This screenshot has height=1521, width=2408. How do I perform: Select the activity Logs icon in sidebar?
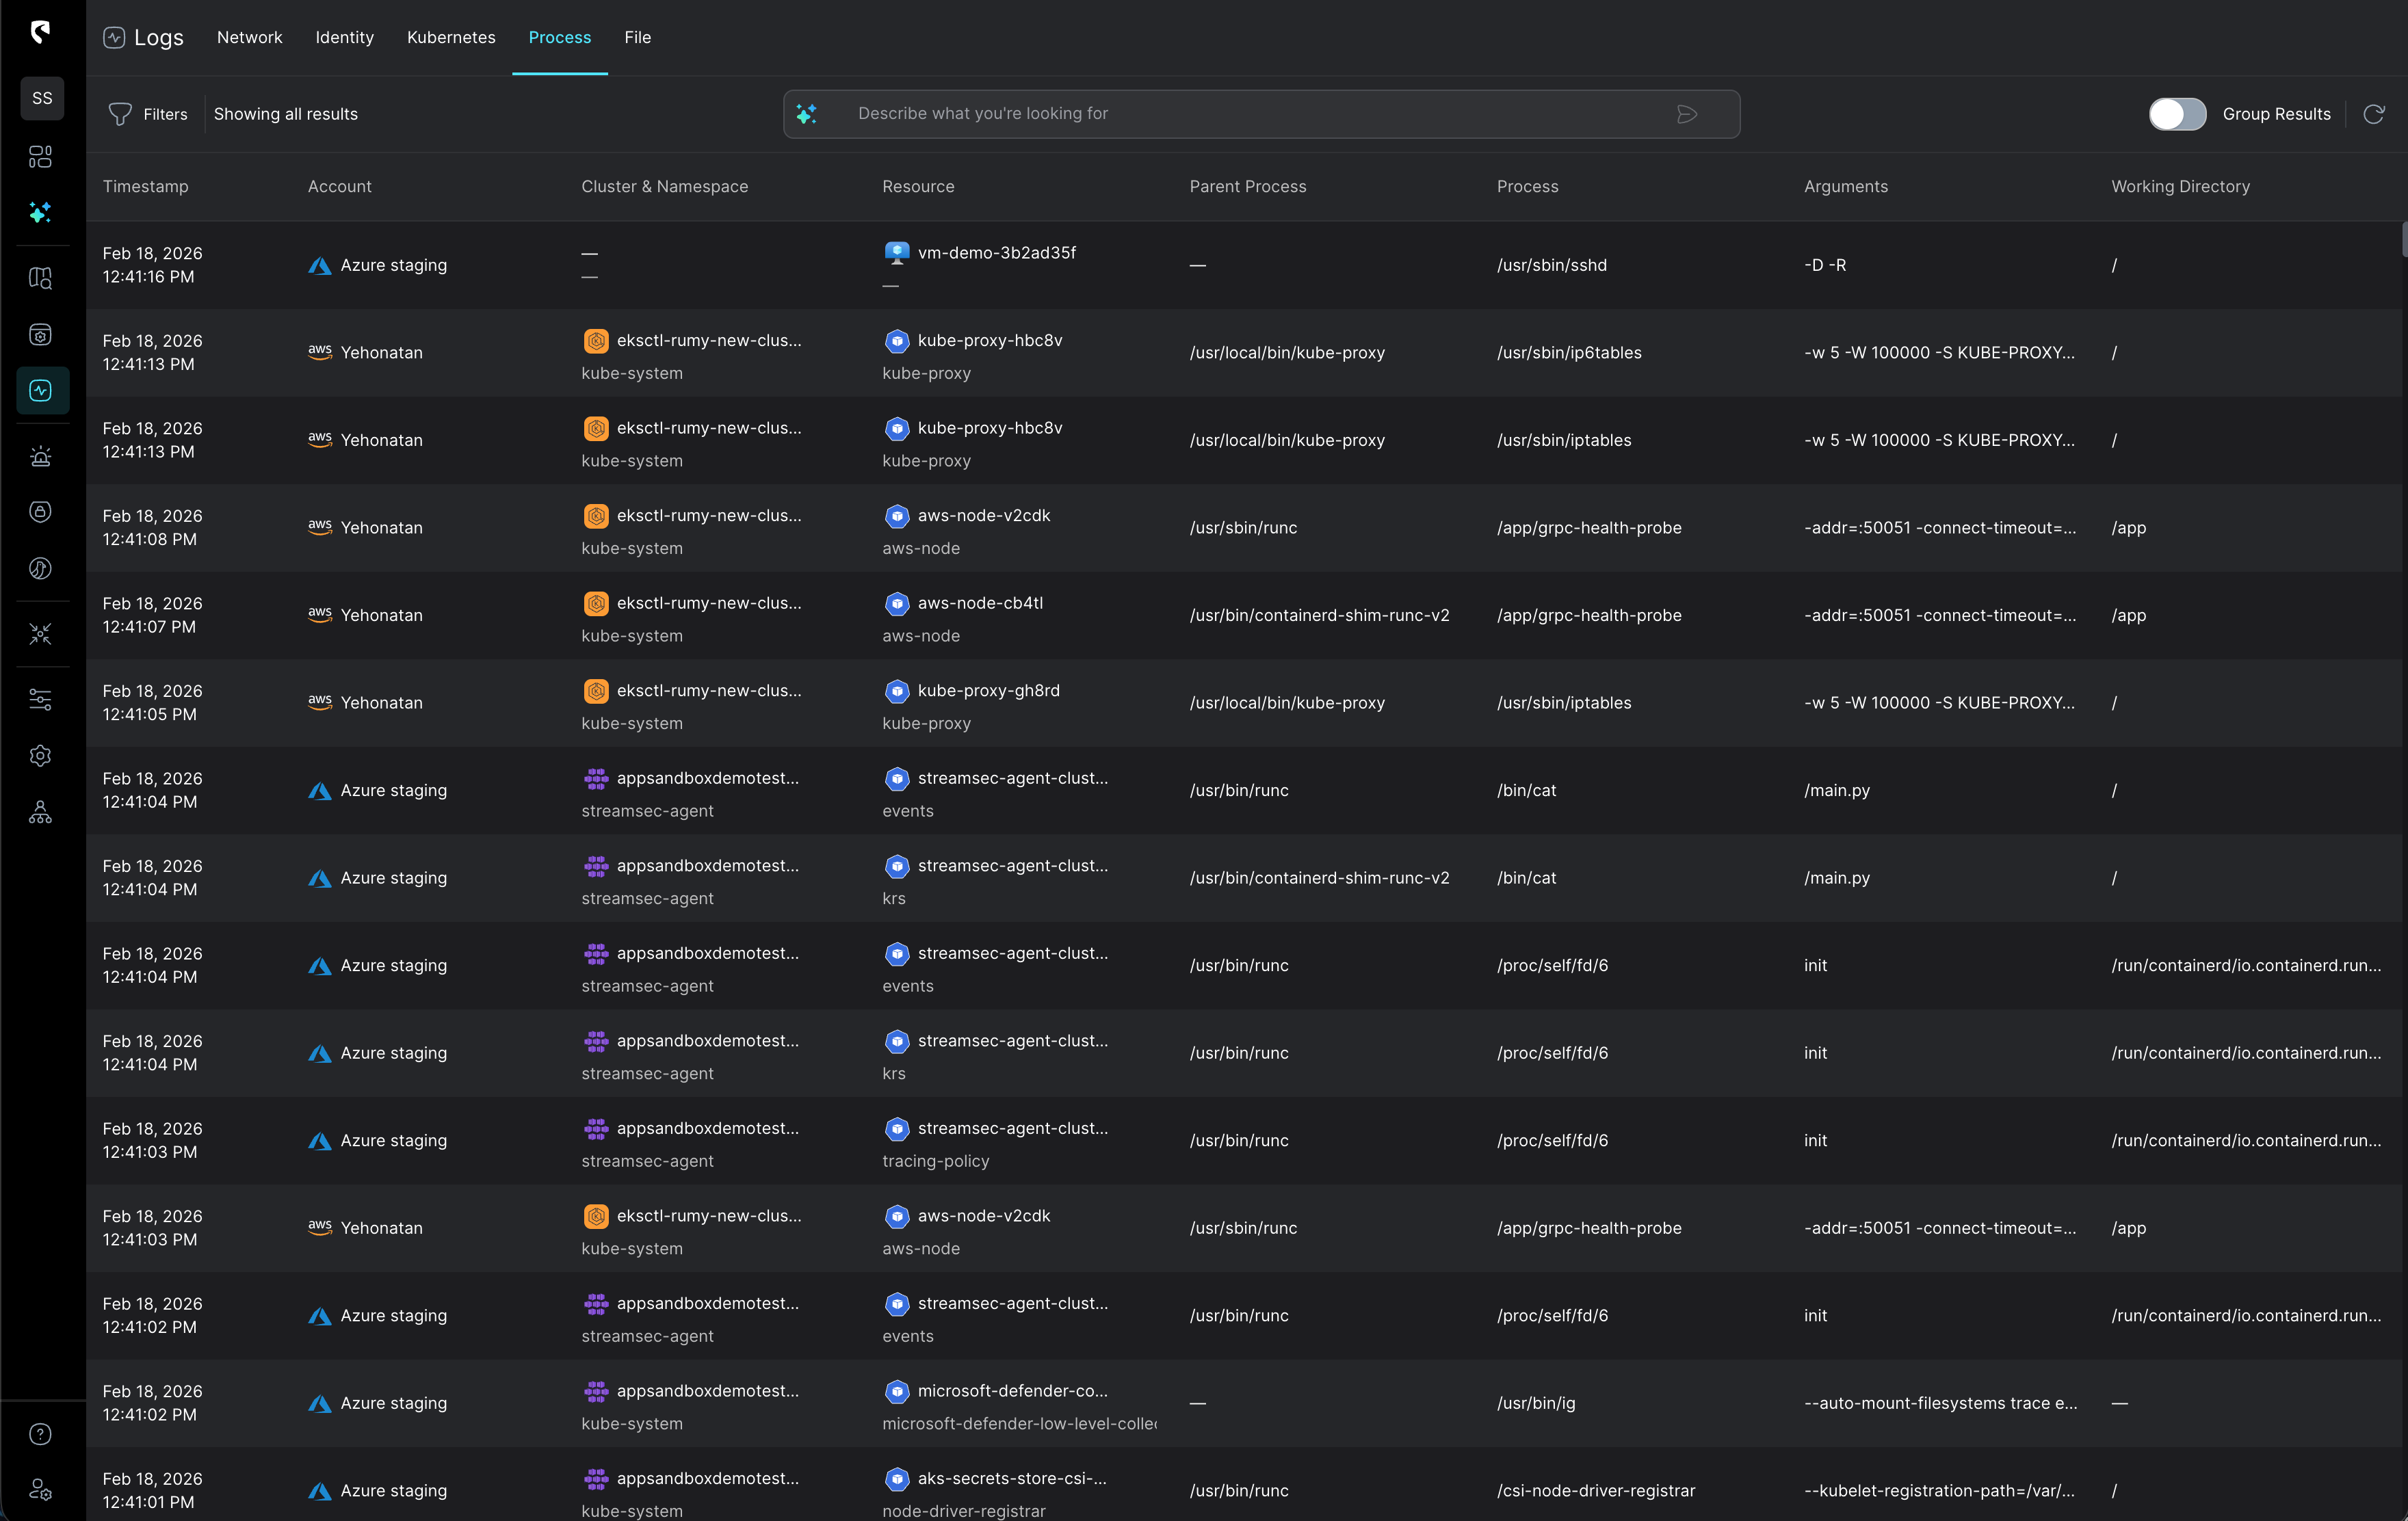[x=40, y=390]
